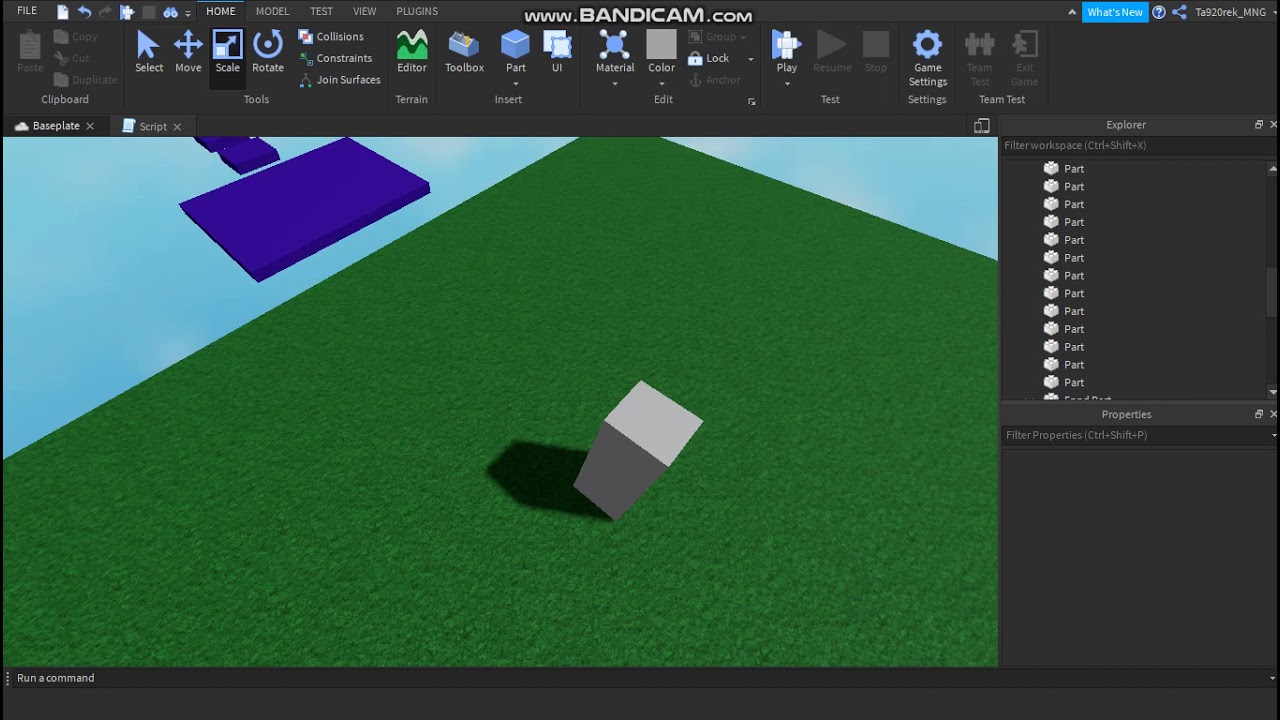
Task: Open the FILE menu
Action: click(27, 11)
